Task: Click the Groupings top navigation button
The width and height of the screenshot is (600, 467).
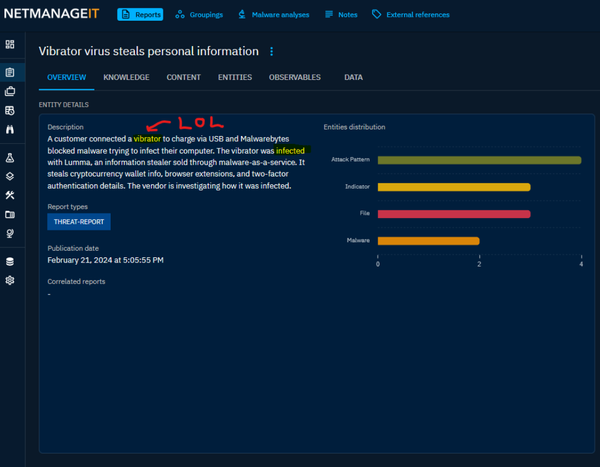Action: tap(199, 15)
